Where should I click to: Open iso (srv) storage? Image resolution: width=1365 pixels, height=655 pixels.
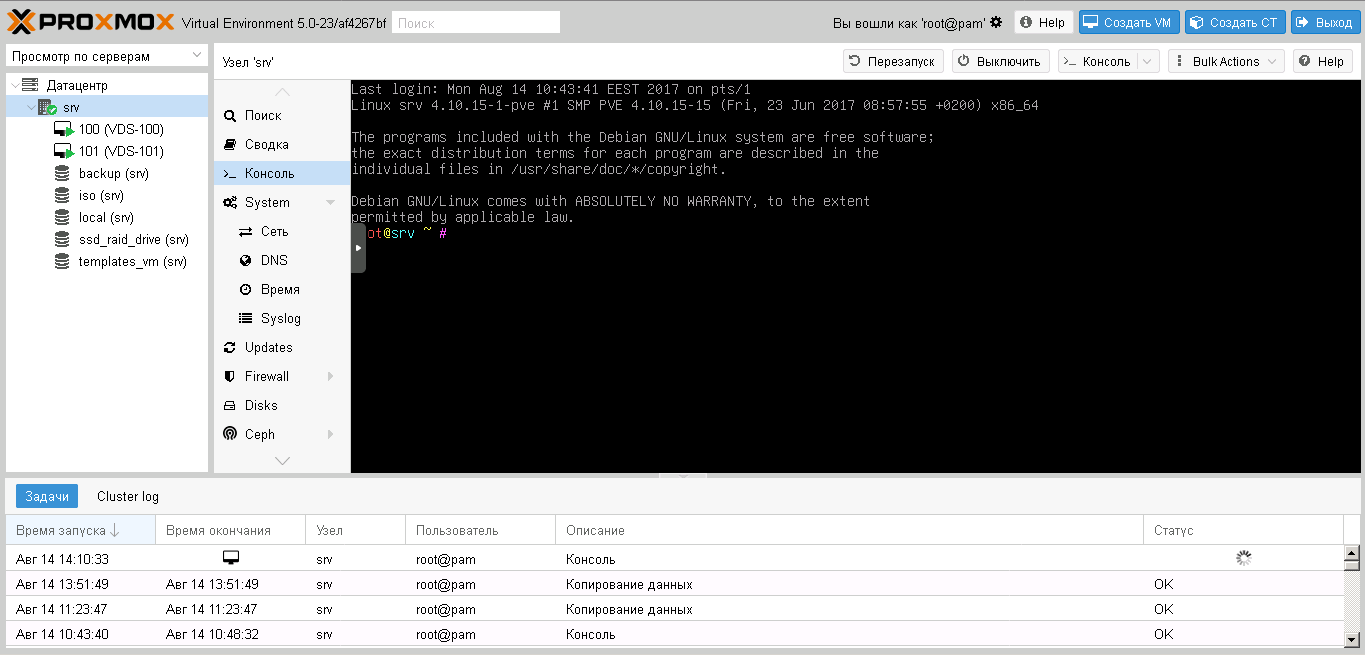101,195
